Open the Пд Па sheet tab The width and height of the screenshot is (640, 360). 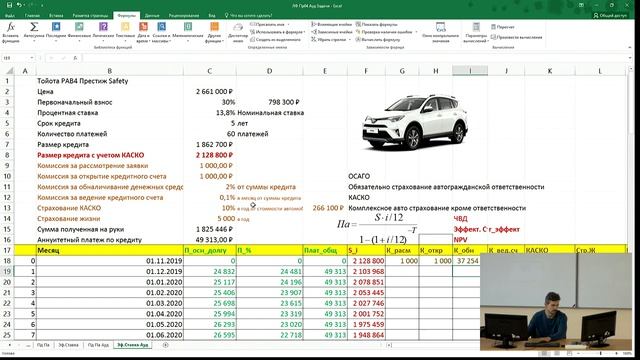tap(43, 345)
